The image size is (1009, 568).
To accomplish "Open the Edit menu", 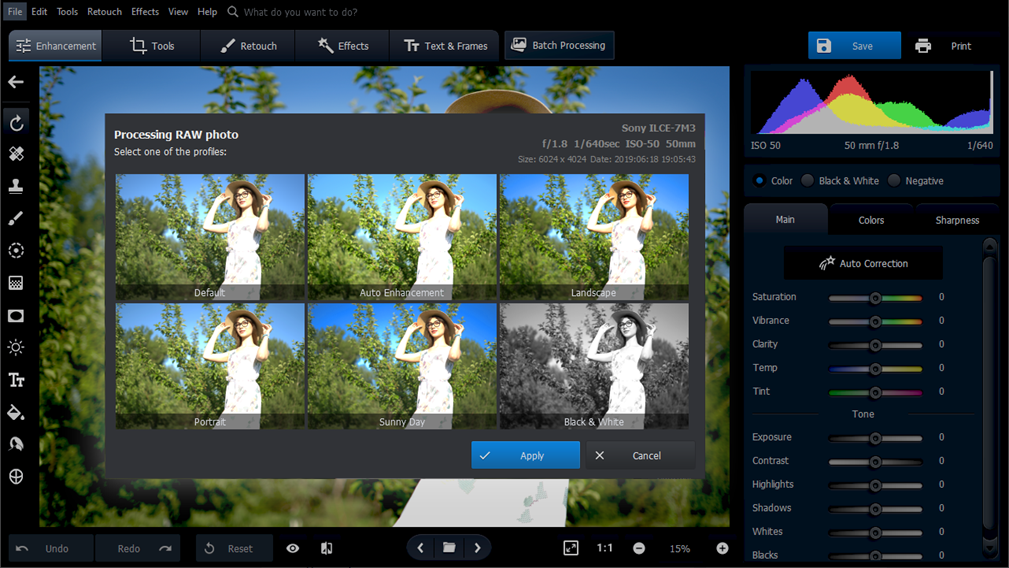I will coord(39,12).
